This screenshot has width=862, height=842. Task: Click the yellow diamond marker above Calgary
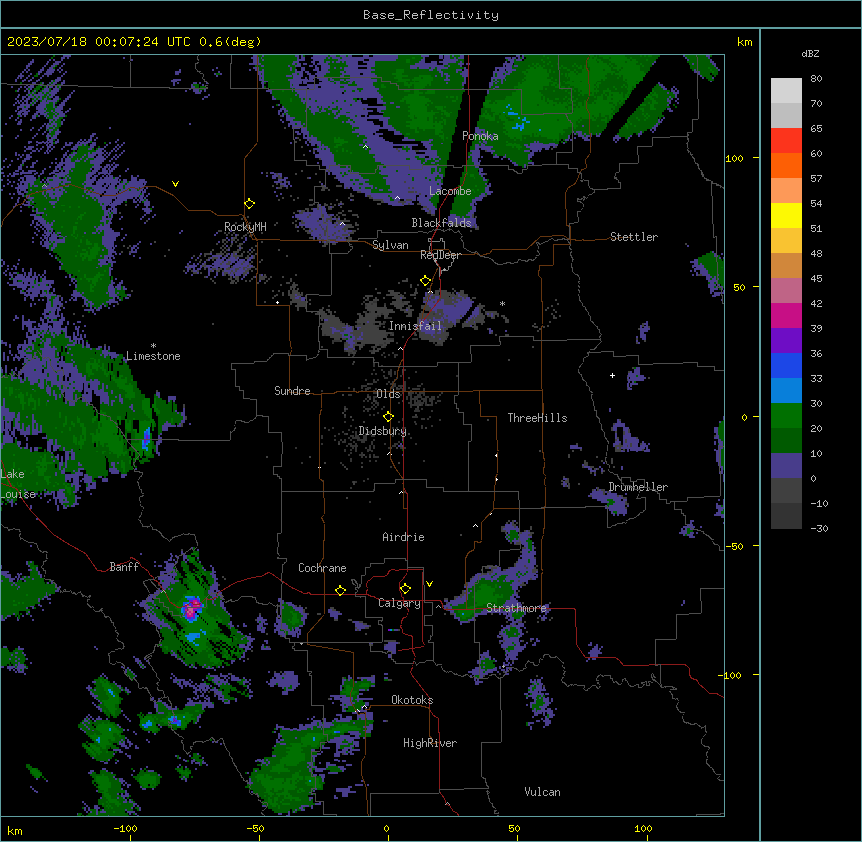[405, 589]
